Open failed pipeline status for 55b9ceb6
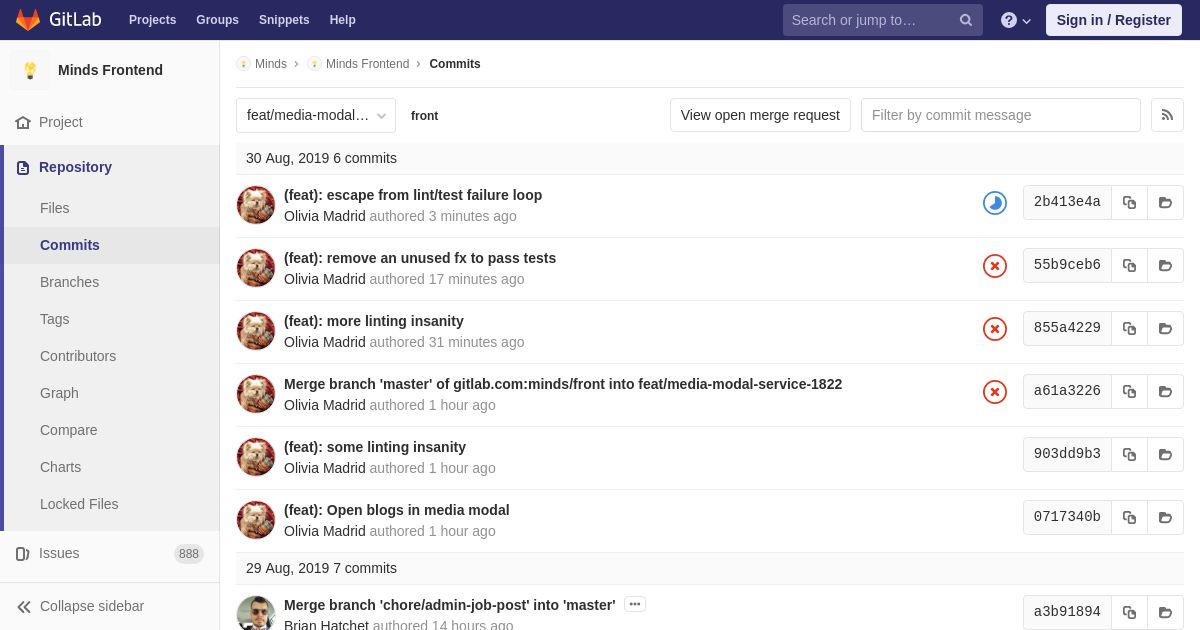 point(995,266)
